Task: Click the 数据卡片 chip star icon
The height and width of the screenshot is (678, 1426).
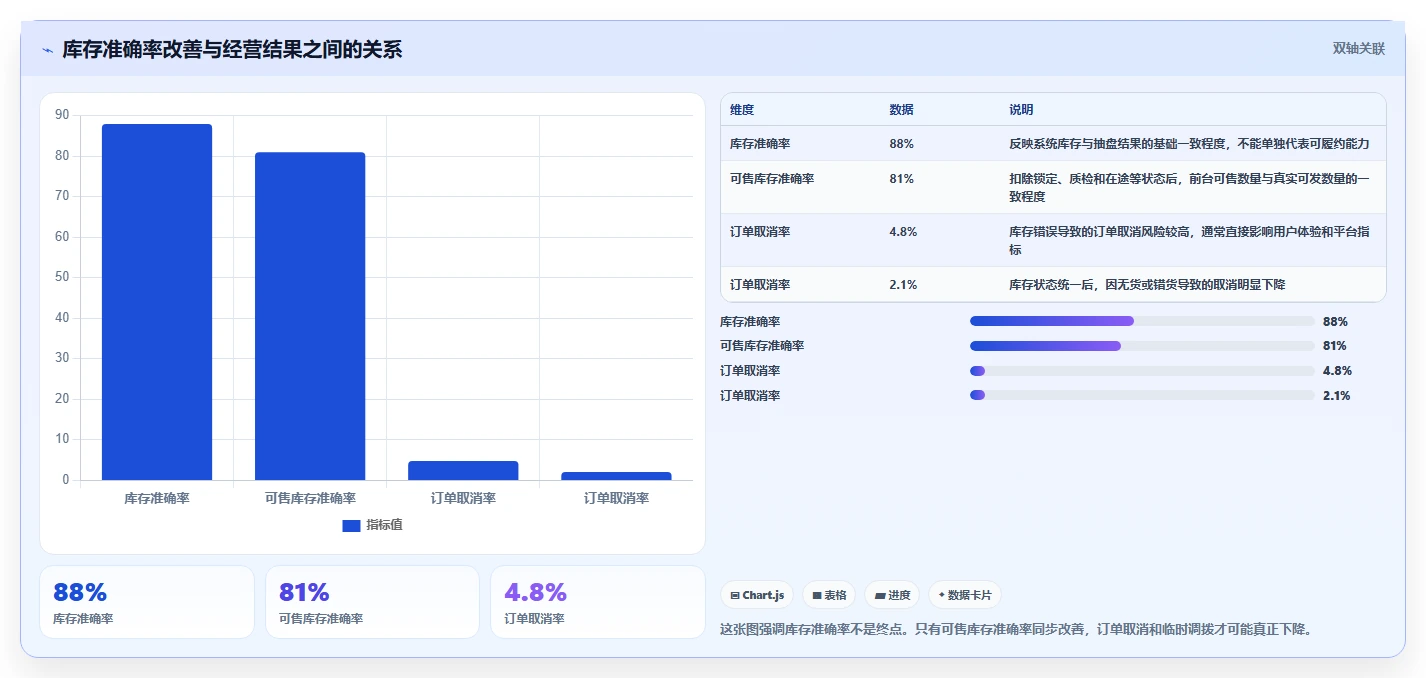Action: pyautogui.click(x=941, y=595)
